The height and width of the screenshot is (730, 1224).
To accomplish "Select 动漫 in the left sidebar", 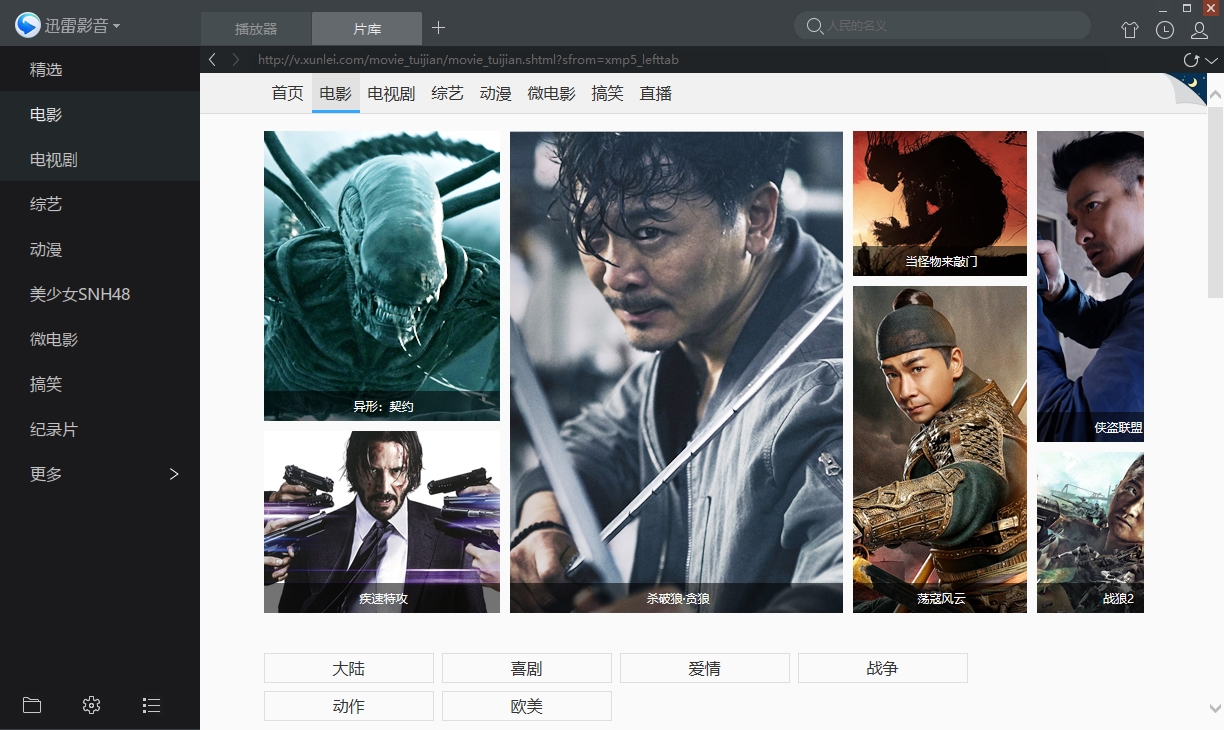I will click(x=100, y=250).
